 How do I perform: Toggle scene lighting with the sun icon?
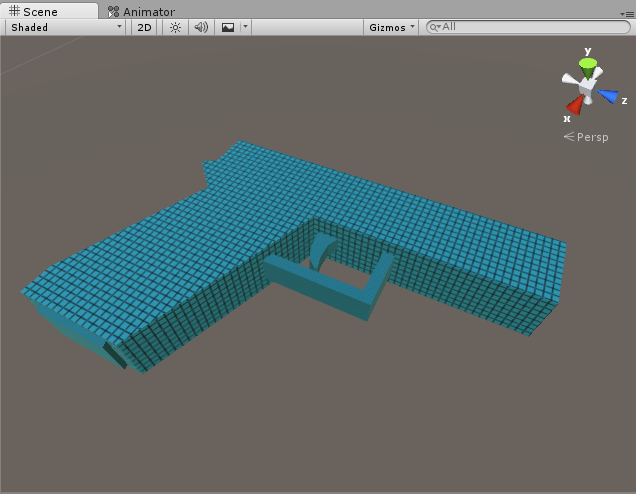point(175,27)
